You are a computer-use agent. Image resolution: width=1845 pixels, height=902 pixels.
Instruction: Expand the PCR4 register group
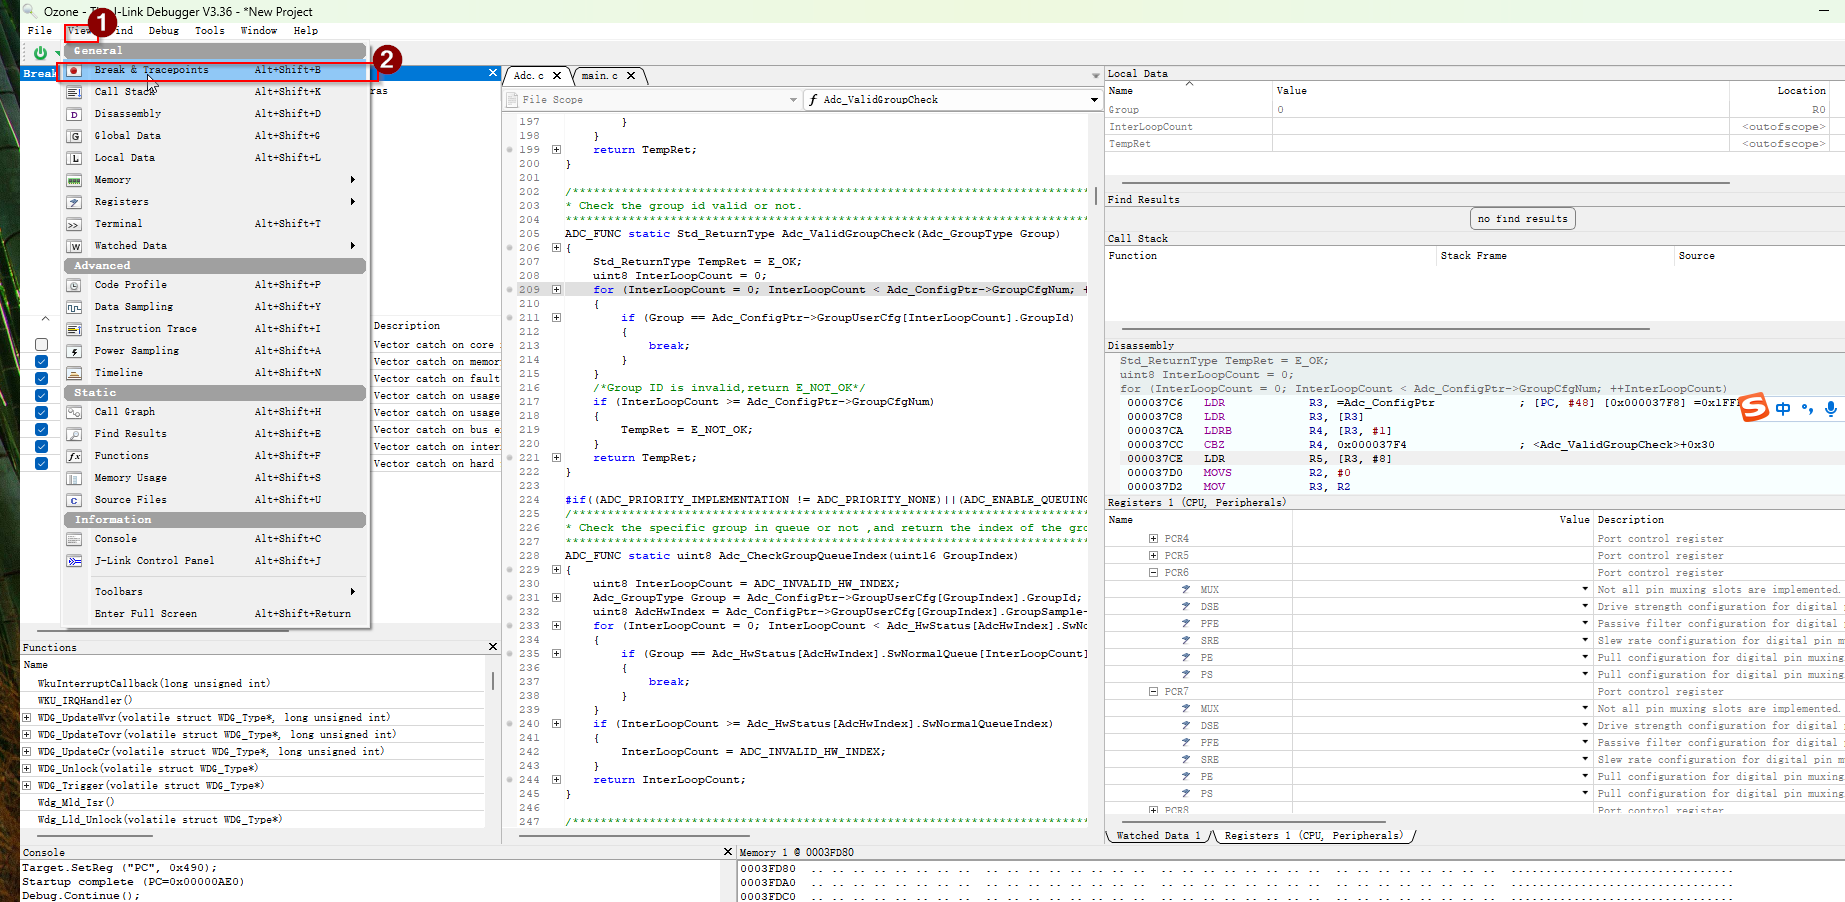pyautogui.click(x=1153, y=539)
